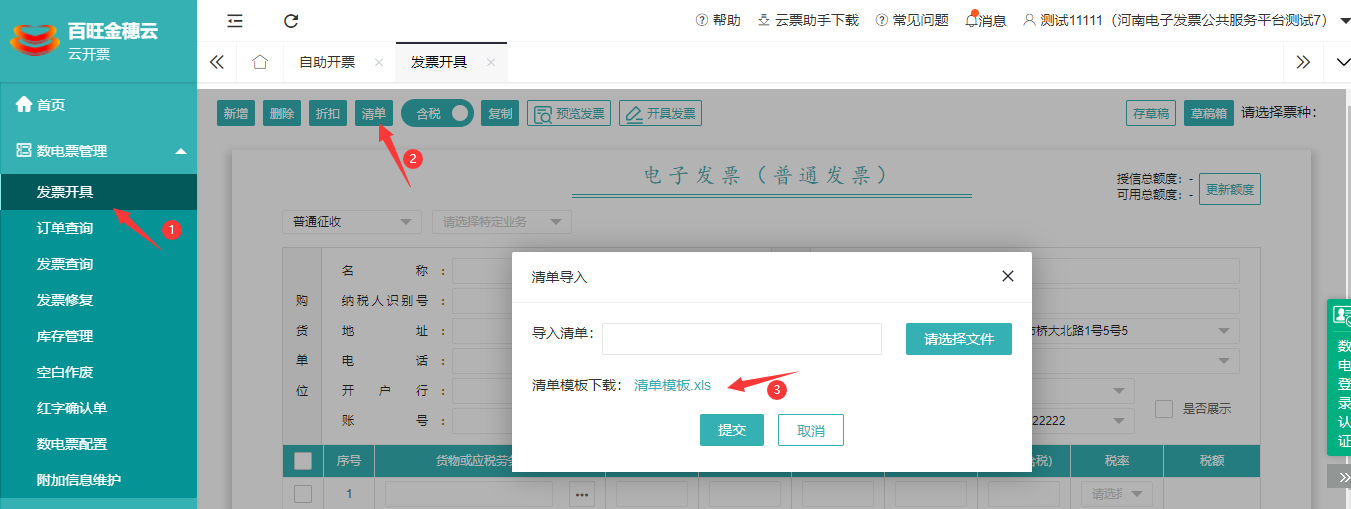This screenshot has width=1351, height=509.
Task: Select 发票开具 in sidebar
Action: coord(98,192)
